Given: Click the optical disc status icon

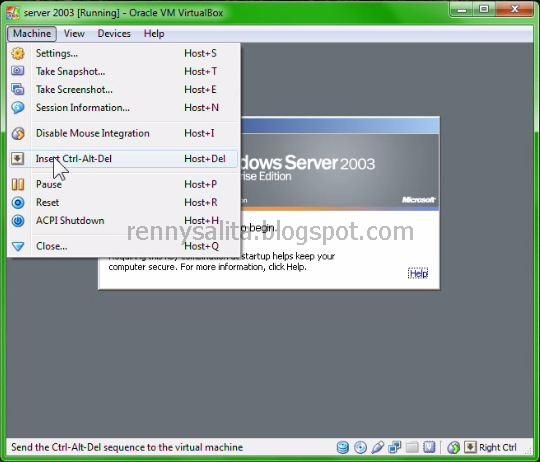Looking at the screenshot, I should click(x=360, y=448).
